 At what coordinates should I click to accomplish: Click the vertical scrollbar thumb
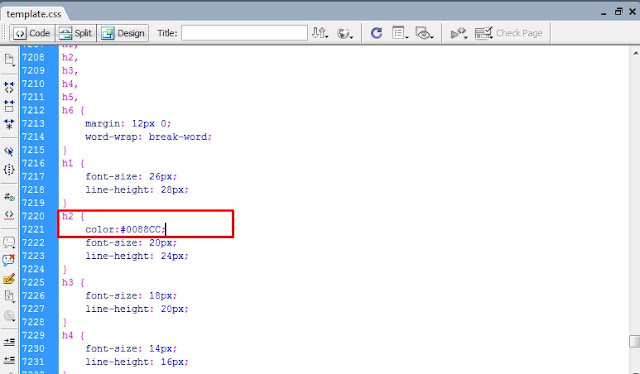click(635, 341)
